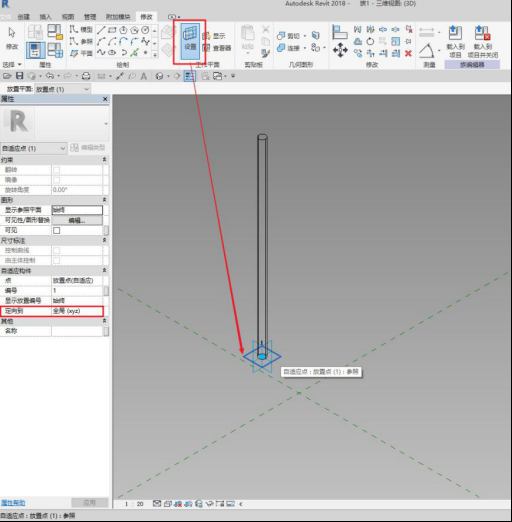The height and width of the screenshot is (522, 512).
Task: Click the Orient to value field
Action: coord(77,311)
